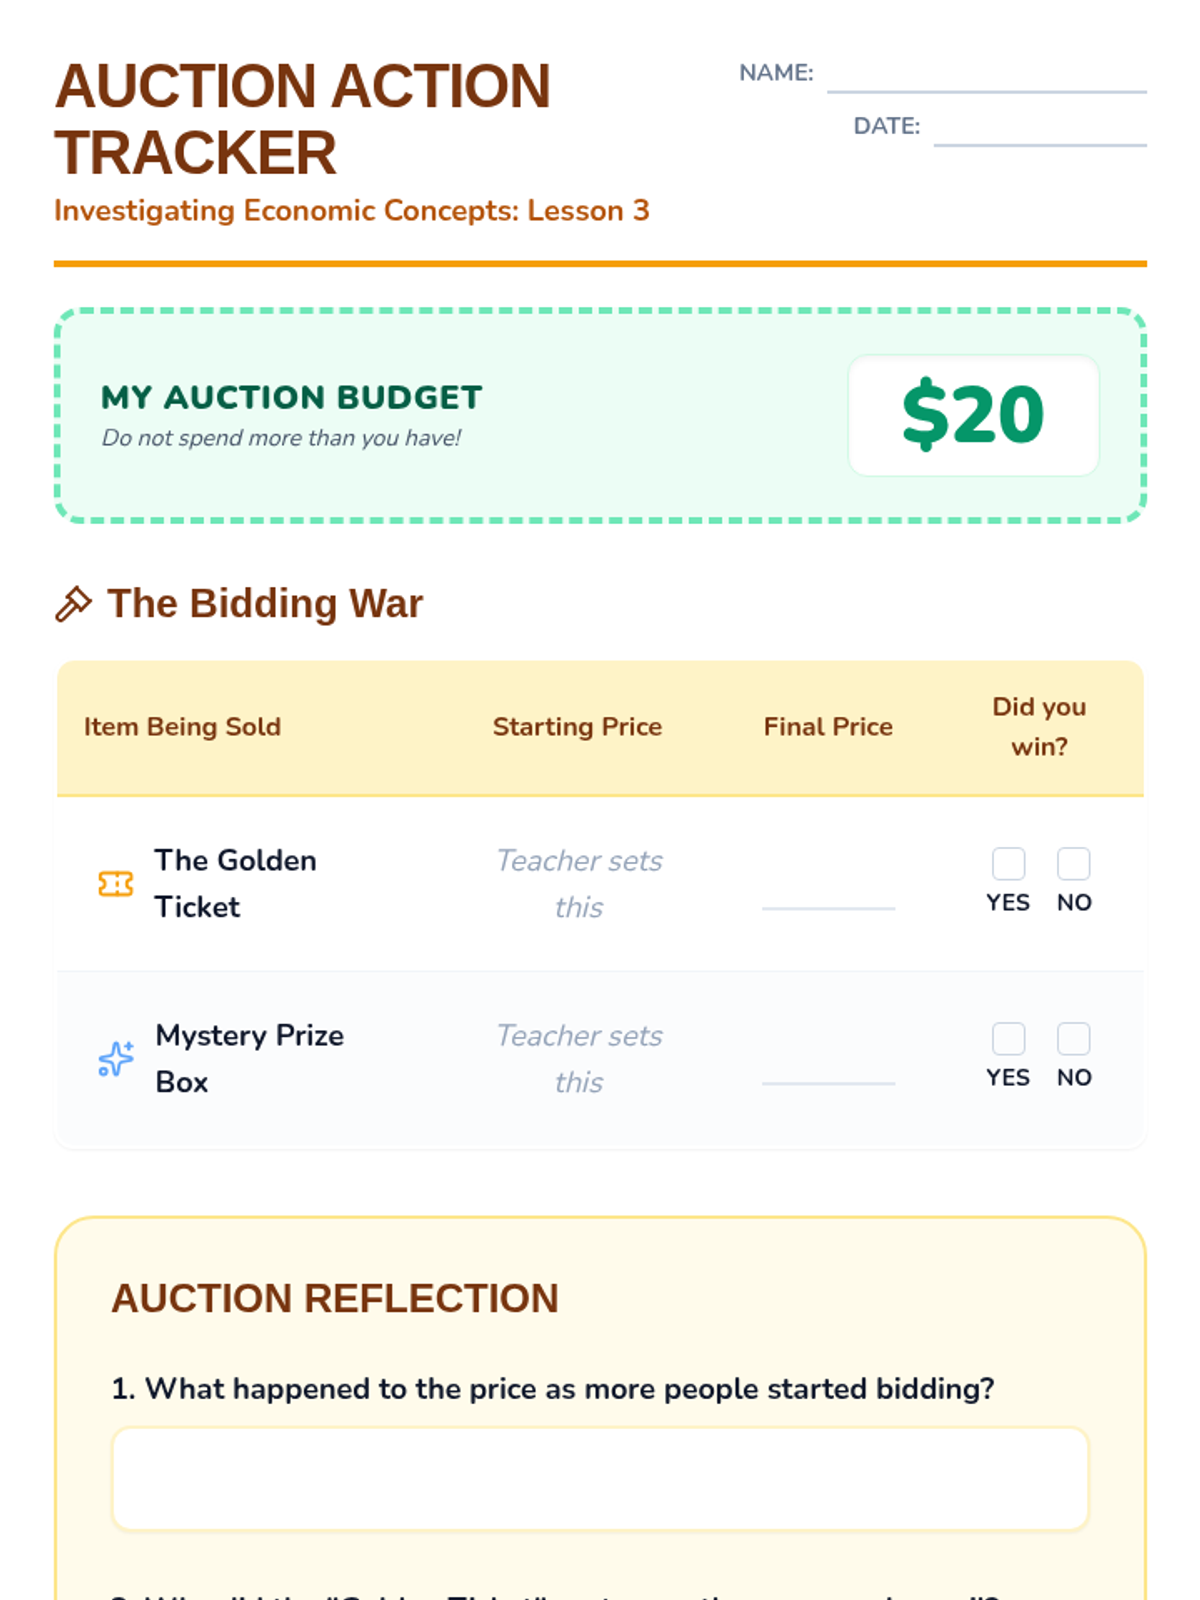The image size is (1200, 1600).
Task: Click the 'AUCTION REFLECTION' heading
Action: tap(335, 1298)
